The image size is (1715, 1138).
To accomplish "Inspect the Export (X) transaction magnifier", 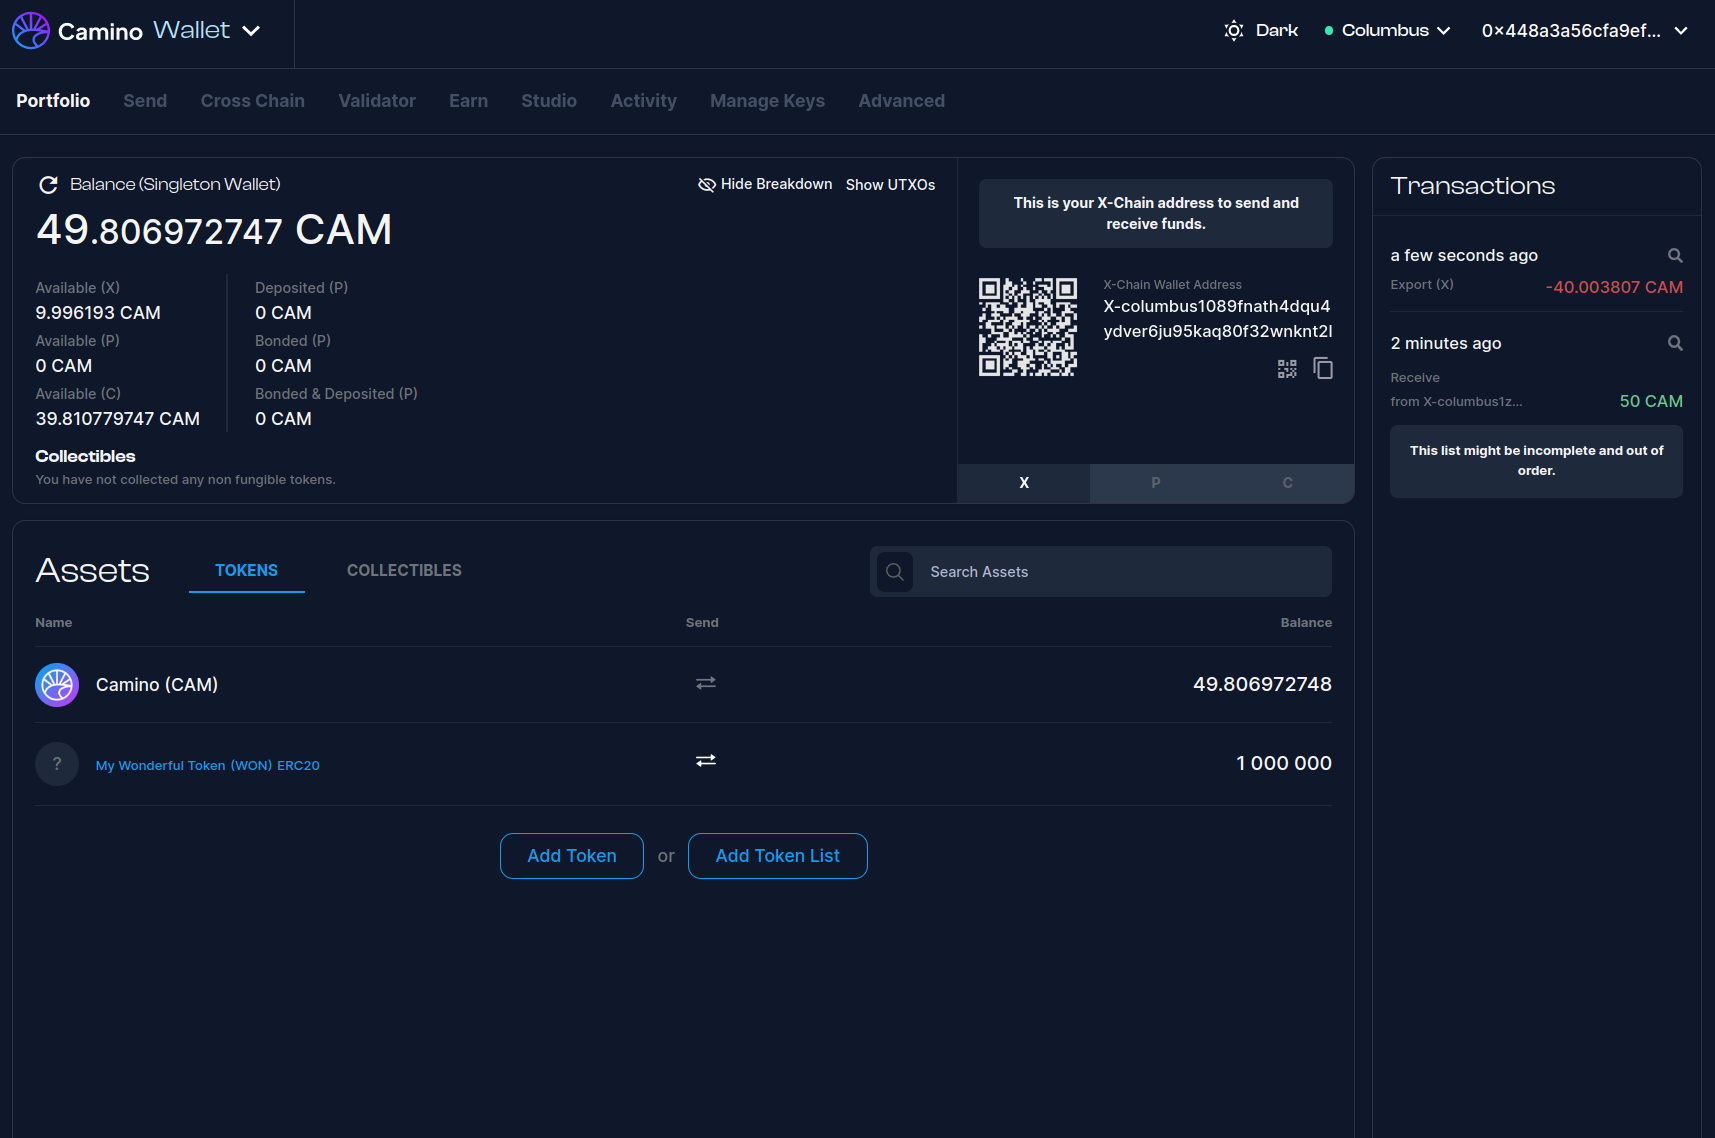I will pos(1675,256).
